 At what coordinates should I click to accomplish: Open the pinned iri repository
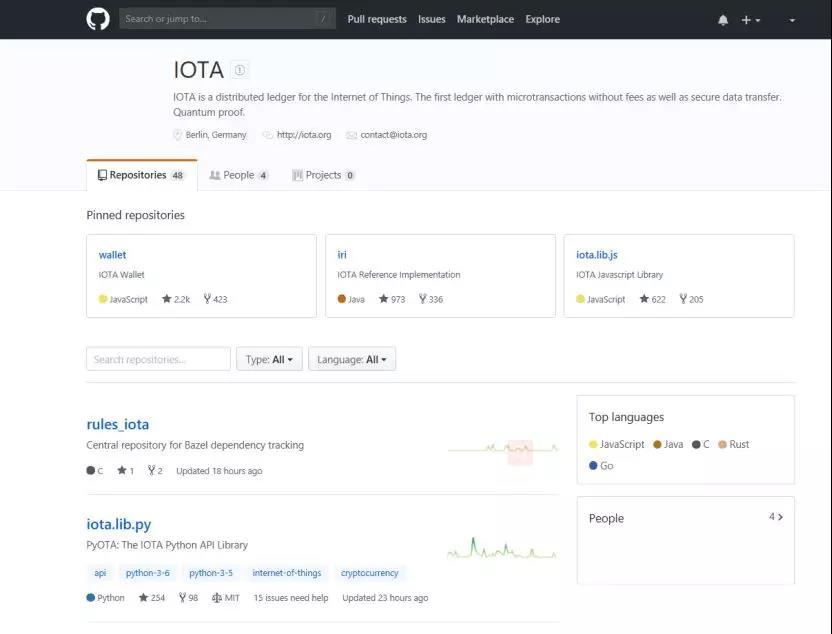[342, 255]
